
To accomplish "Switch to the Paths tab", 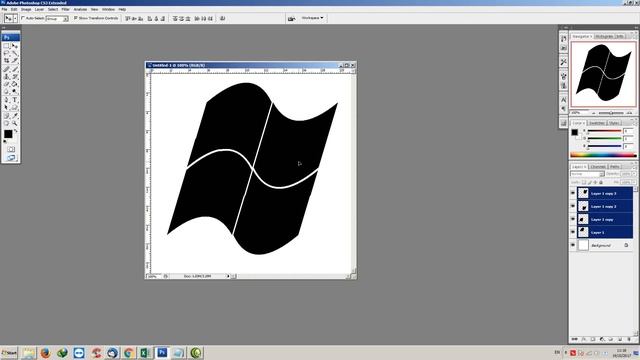I will (614, 167).
